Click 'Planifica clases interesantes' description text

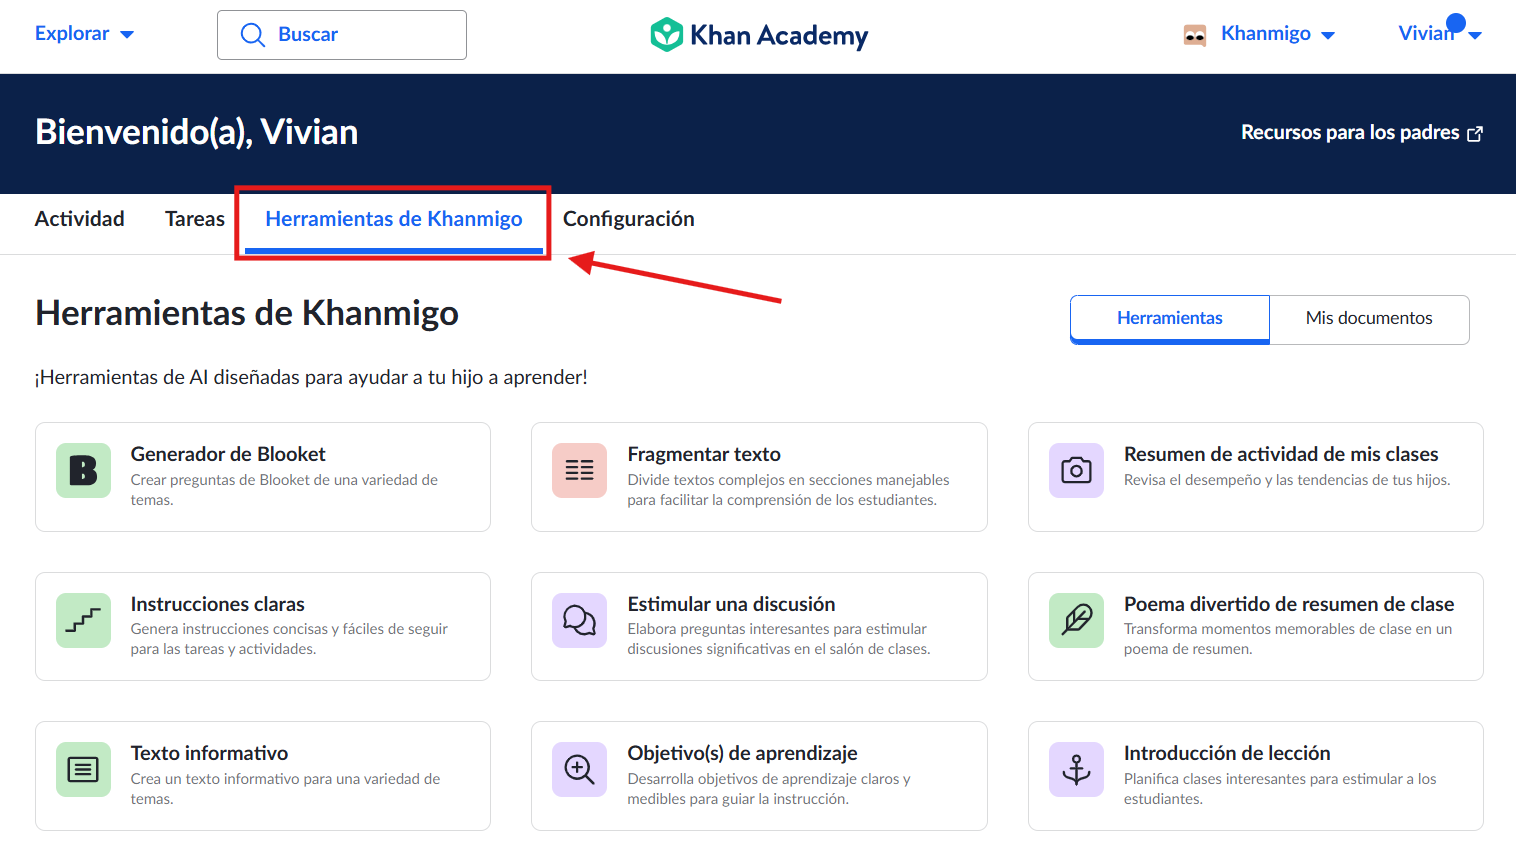[x=1280, y=789]
